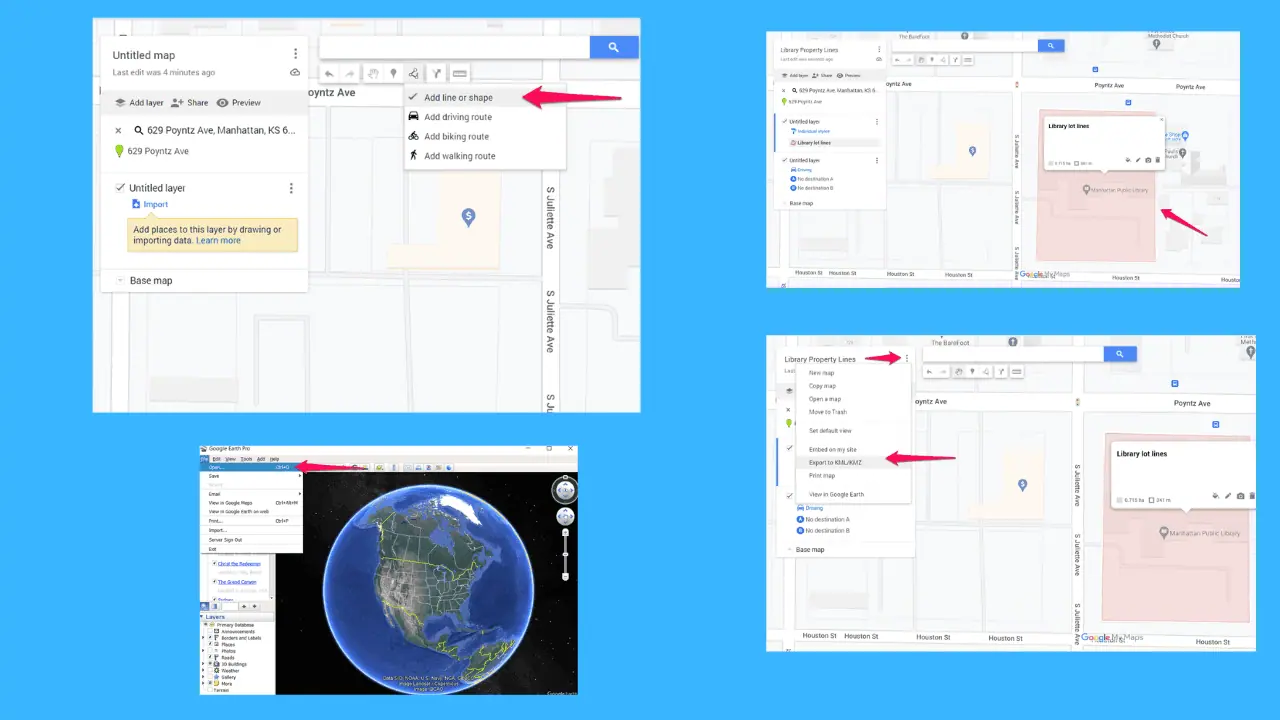Viewport: 1280px width, 720px height.
Task: Click the car icon for Add driving route
Action: [413, 116]
